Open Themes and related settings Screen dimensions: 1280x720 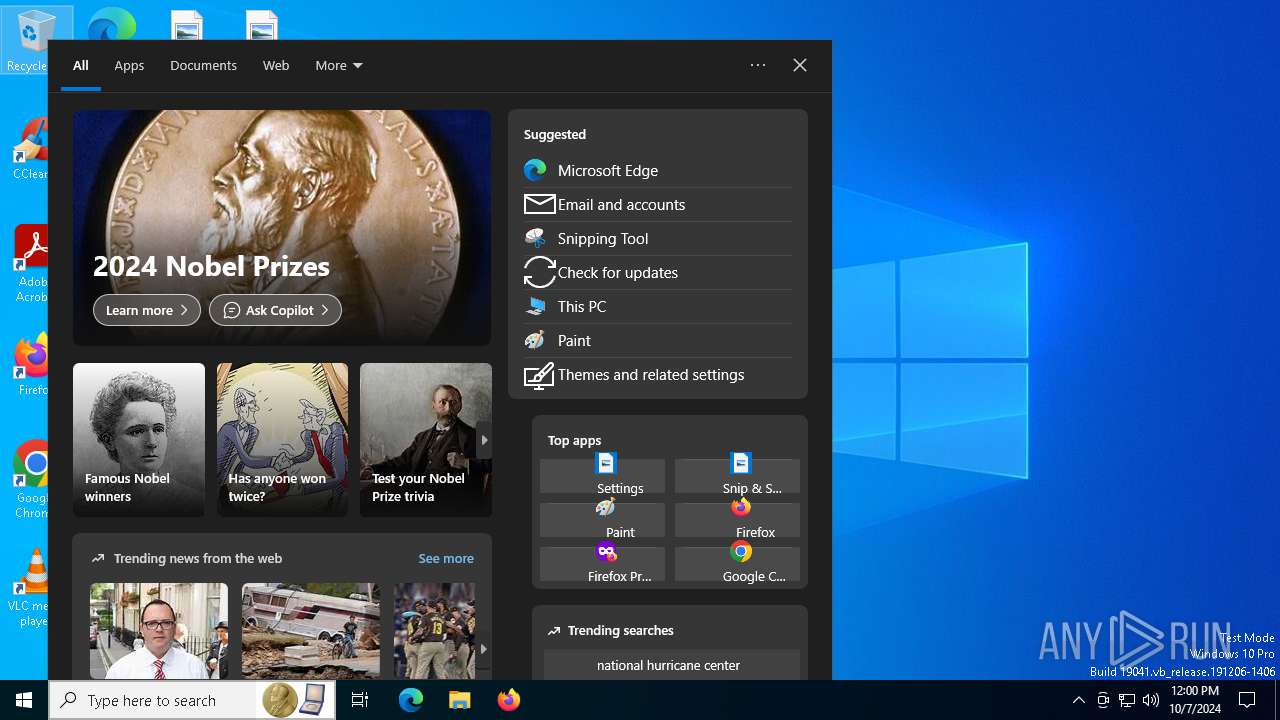657,374
